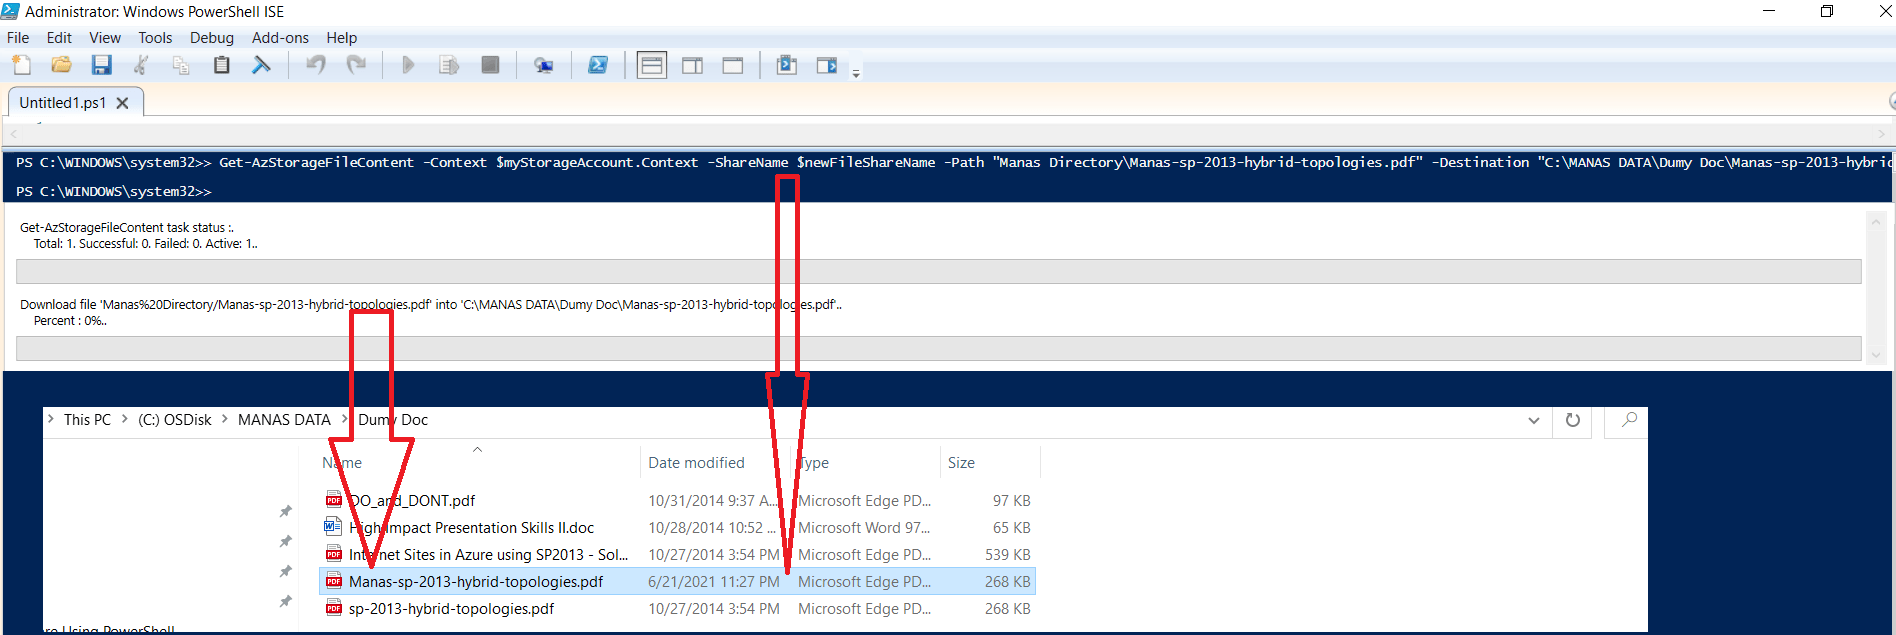Viewport: 1896px width, 635px height.
Task: Click (C:) OSDisk in the breadcrumb path
Action: pos(175,420)
